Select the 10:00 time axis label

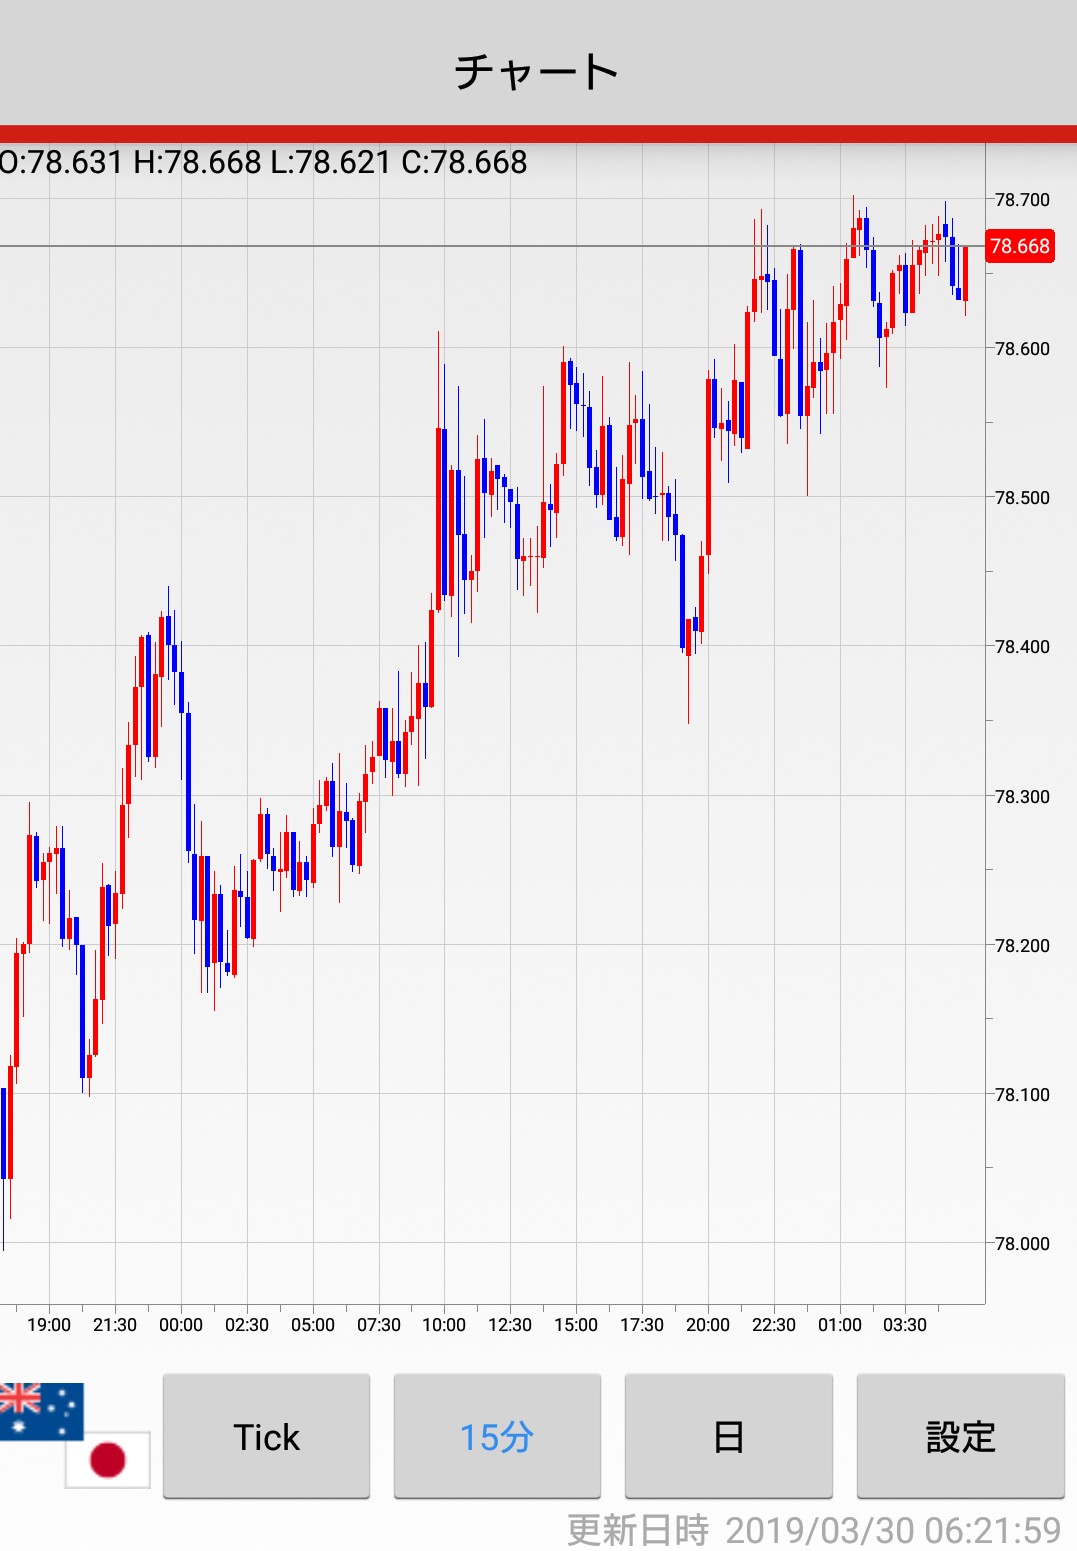click(x=444, y=1325)
